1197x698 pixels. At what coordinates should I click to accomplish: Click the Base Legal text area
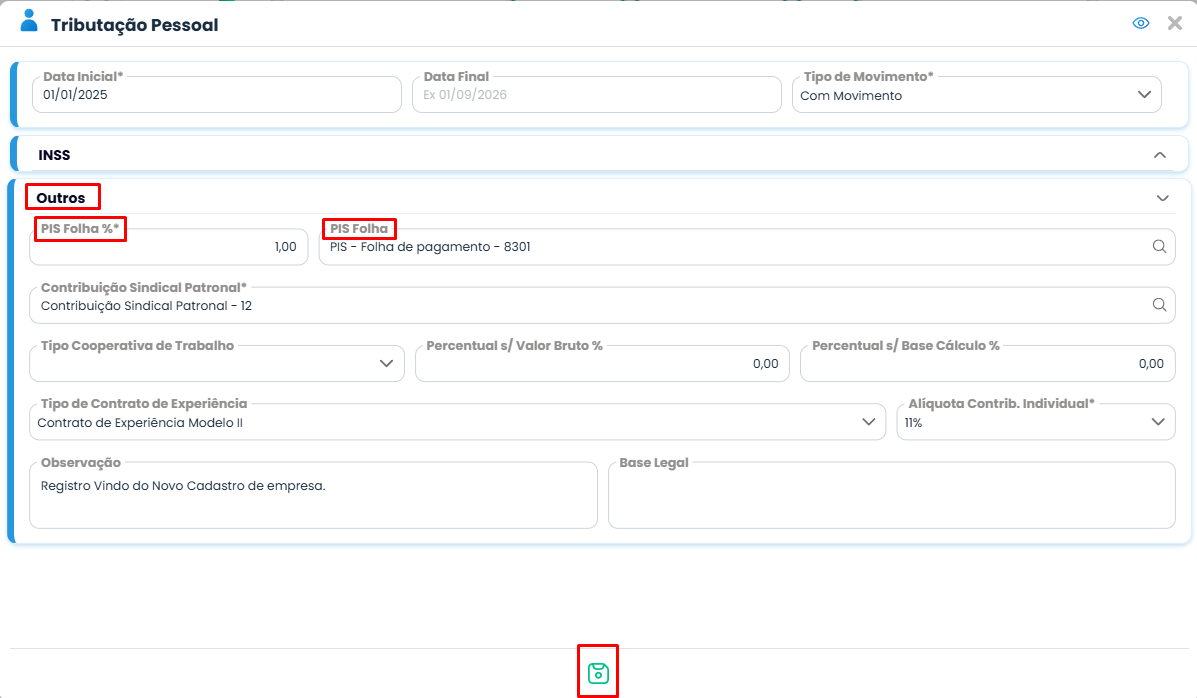point(892,495)
